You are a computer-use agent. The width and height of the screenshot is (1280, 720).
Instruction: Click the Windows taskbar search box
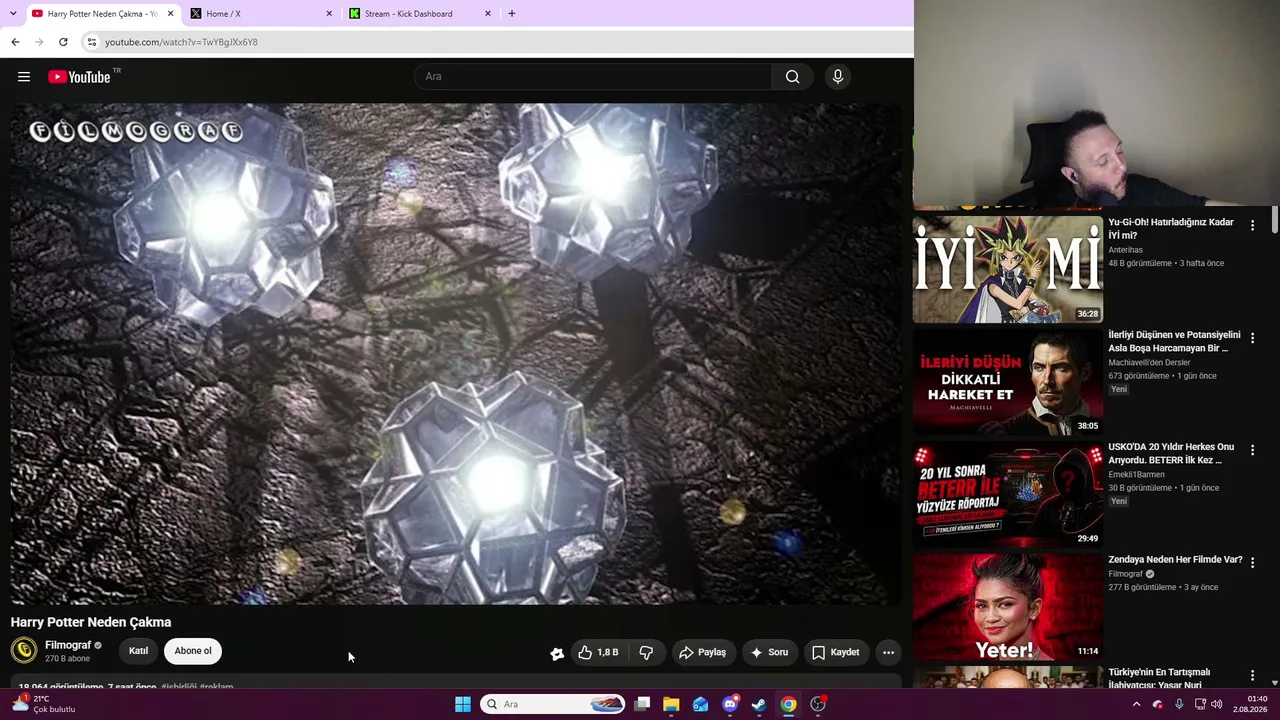(x=553, y=704)
